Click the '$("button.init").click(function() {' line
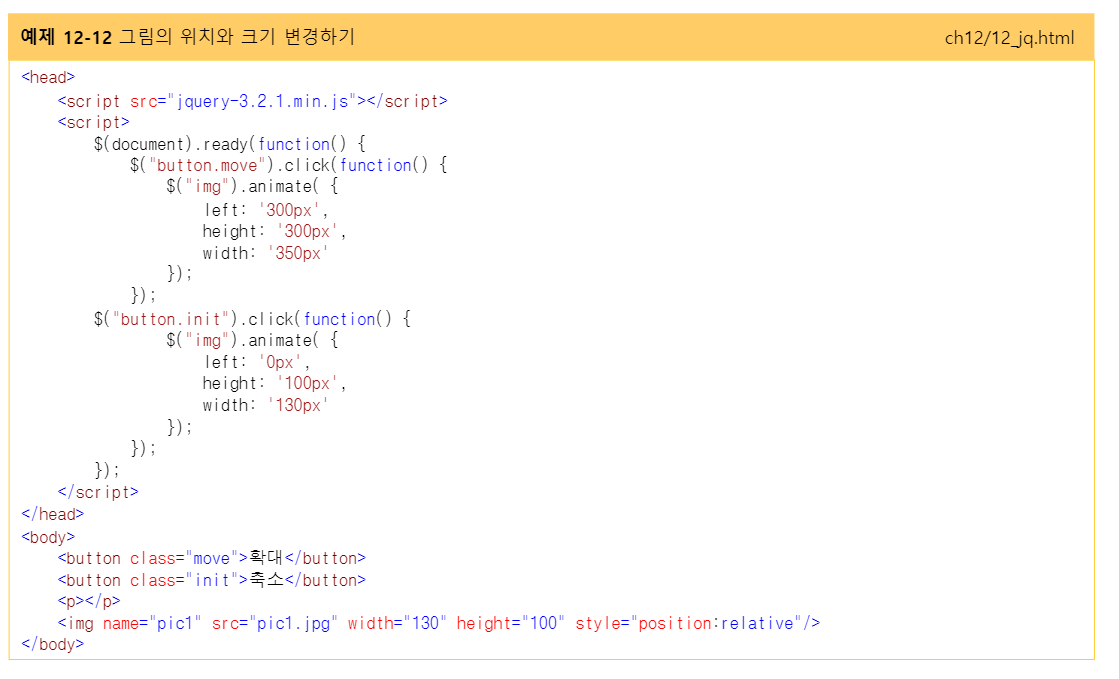The width and height of the screenshot is (1119, 679). tap(253, 319)
